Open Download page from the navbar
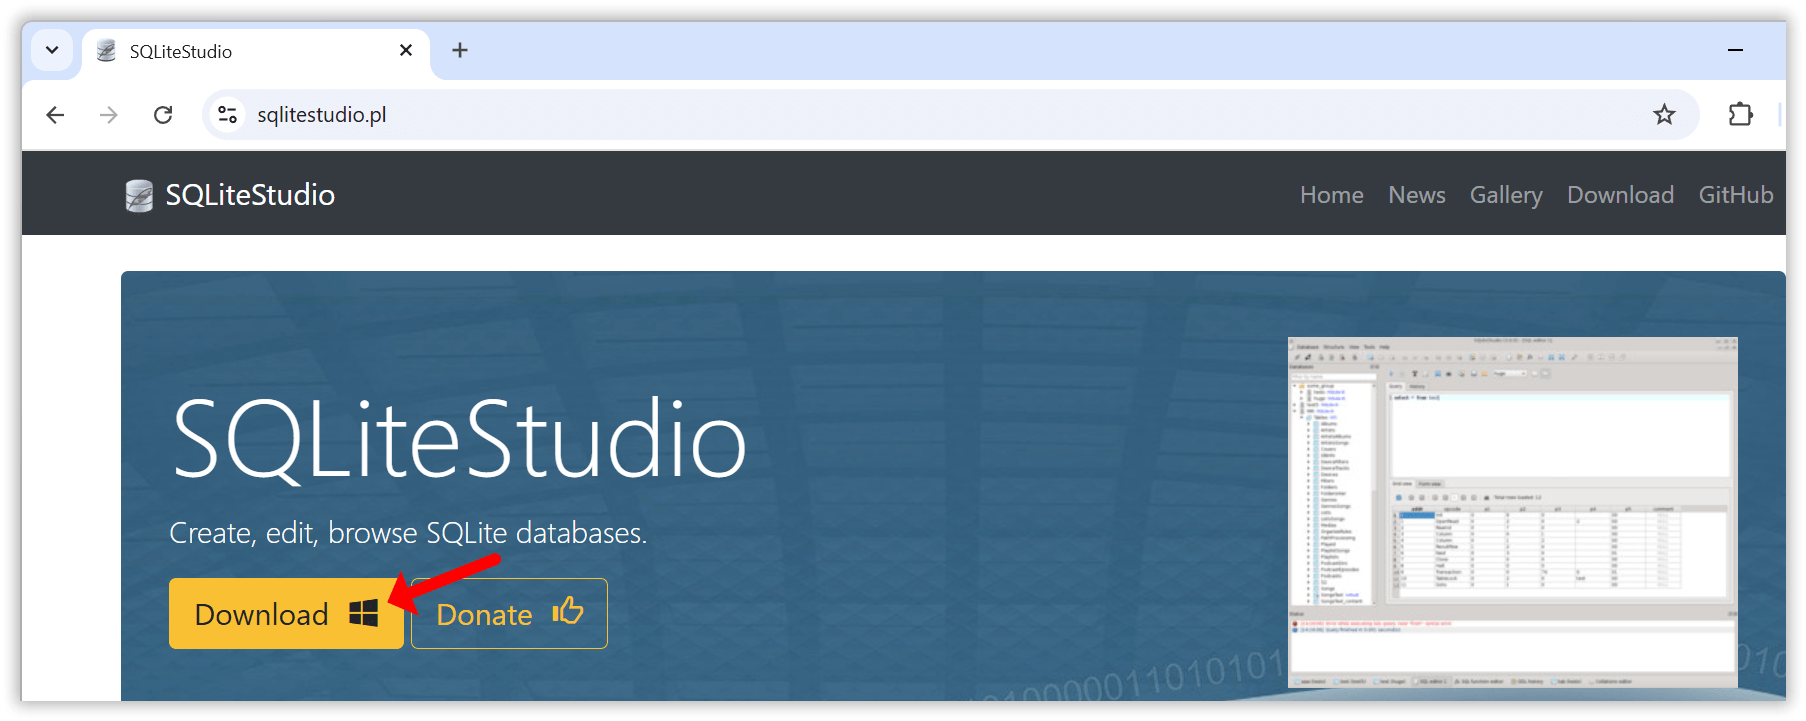1806x721 pixels. point(1620,195)
